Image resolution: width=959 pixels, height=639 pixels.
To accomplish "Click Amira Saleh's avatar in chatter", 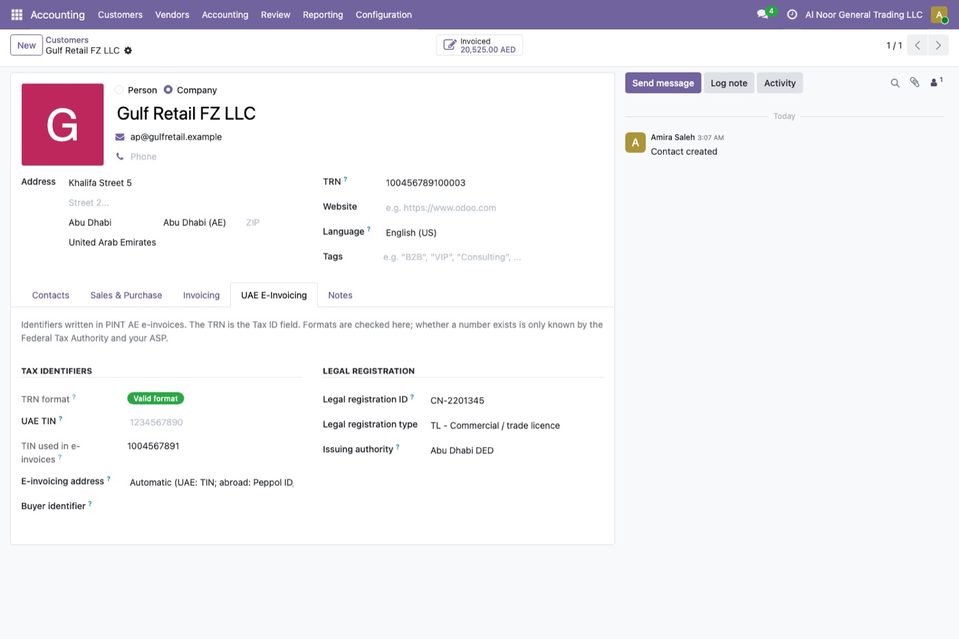I will pyautogui.click(x=635, y=142).
